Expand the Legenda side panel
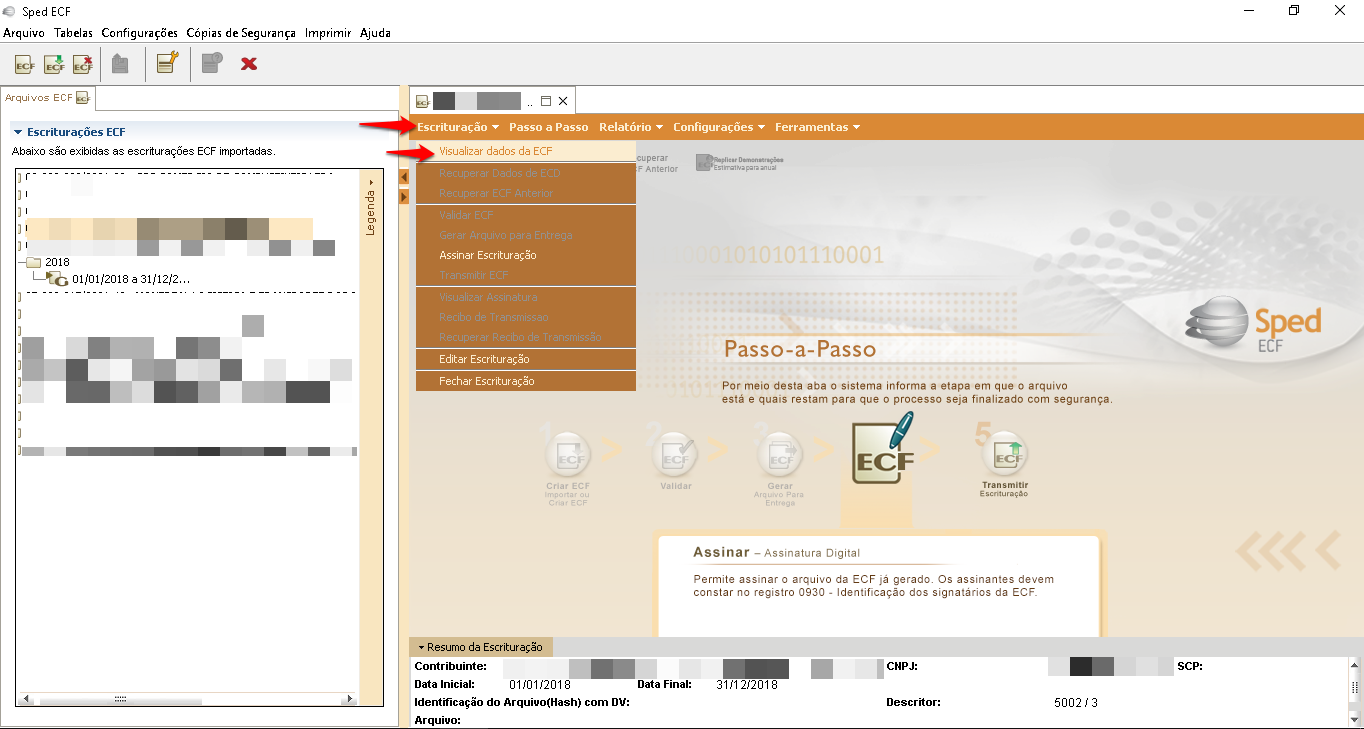This screenshot has height=729, width=1364. coord(370,208)
